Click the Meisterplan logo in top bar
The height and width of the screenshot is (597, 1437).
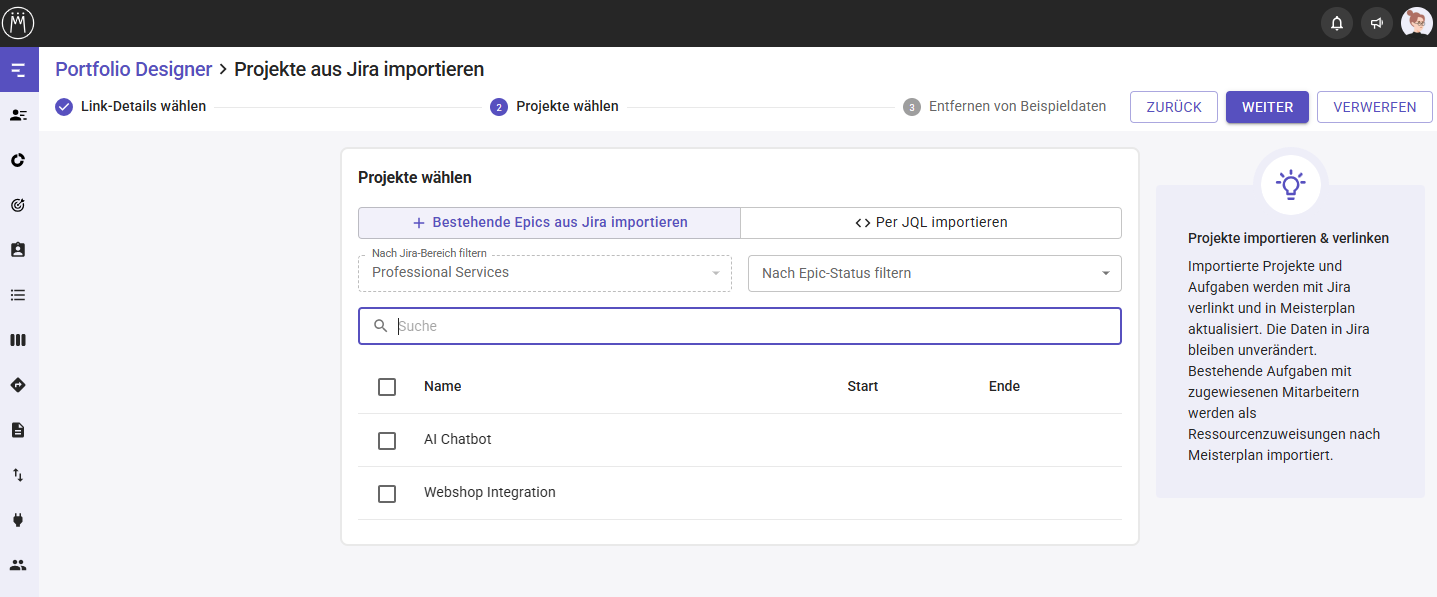click(19, 22)
